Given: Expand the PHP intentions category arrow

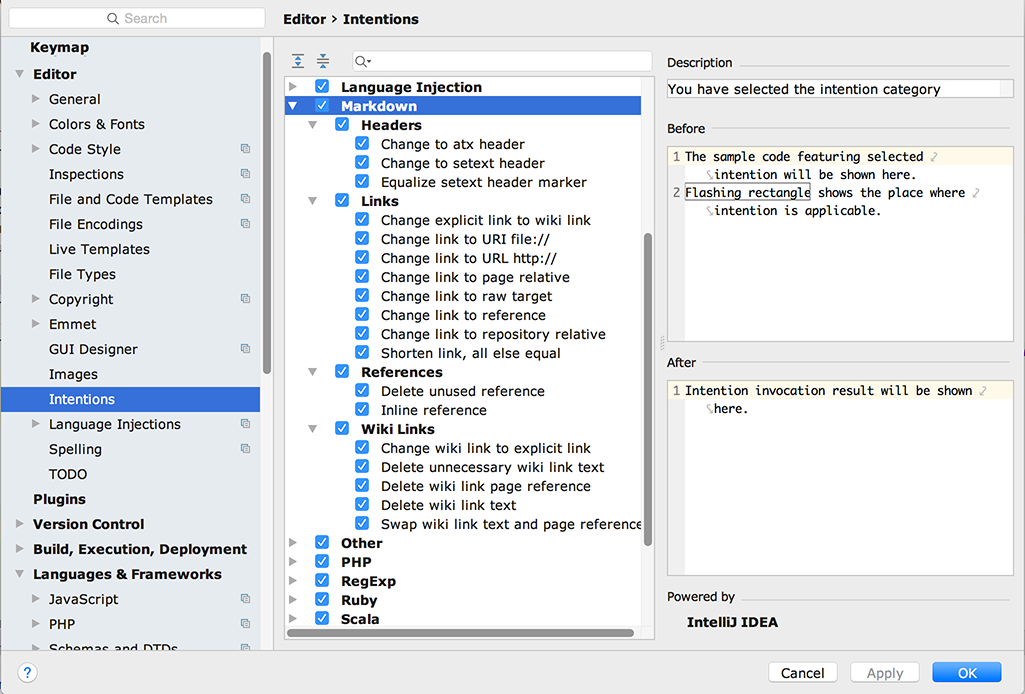Looking at the screenshot, I should click(x=293, y=562).
